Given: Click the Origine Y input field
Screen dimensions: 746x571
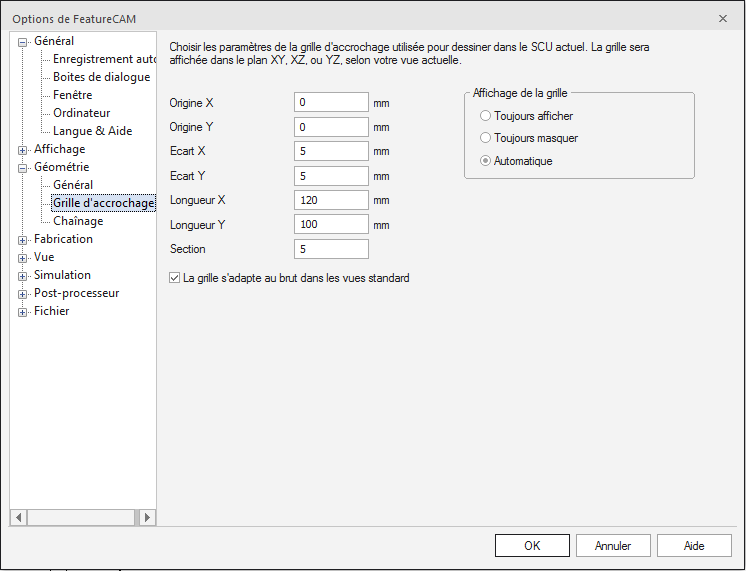Looking at the screenshot, I should tap(331, 127).
